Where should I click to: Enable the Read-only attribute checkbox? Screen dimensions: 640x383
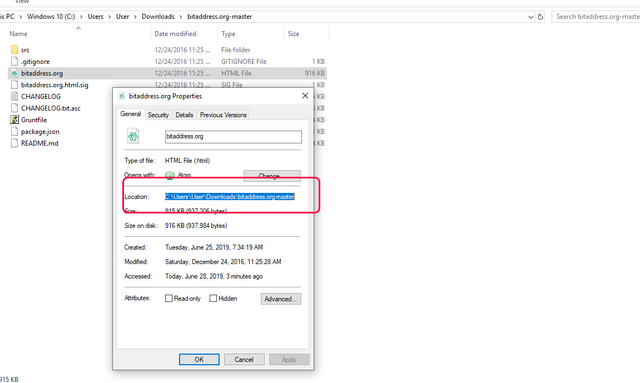pyautogui.click(x=169, y=298)
